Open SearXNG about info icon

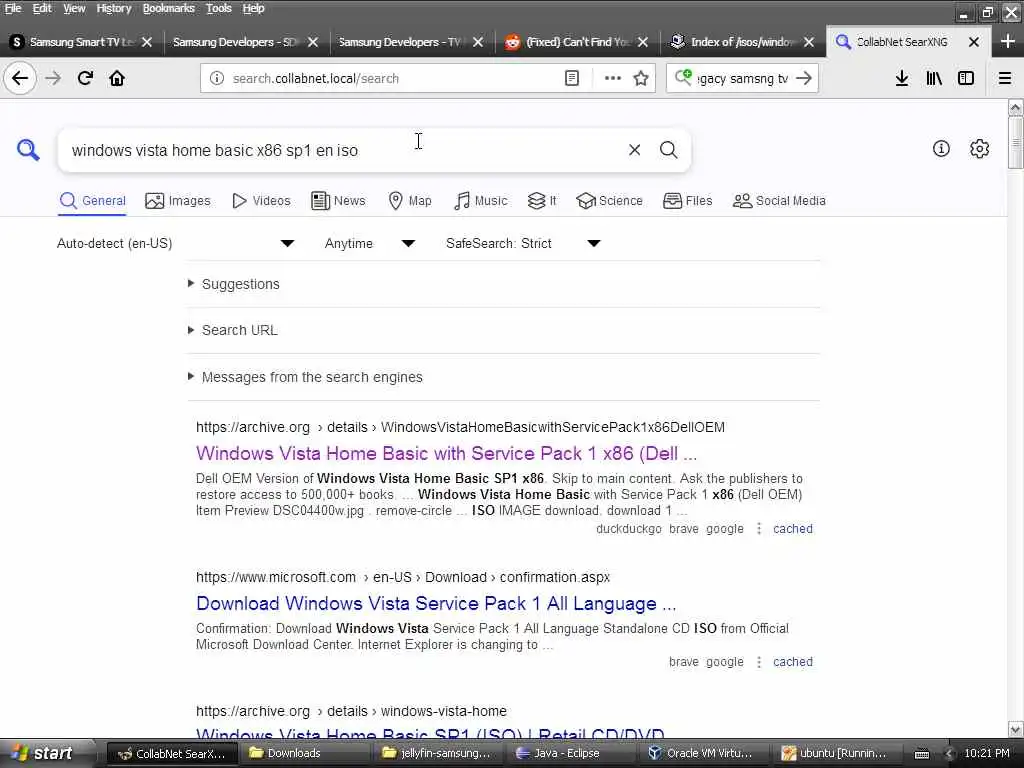pyautogui.click(x=940, y=149)
